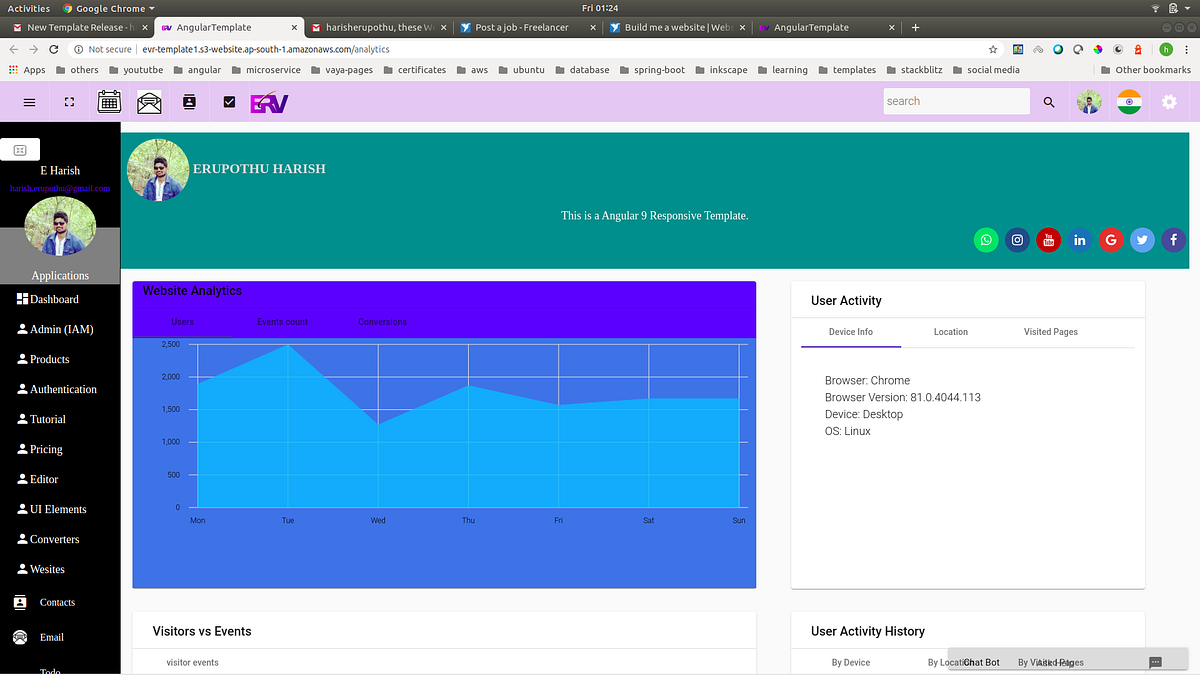Select the contact card icon in toolbar
Screen dimensions: 1200x675
(x=189, y=101)
